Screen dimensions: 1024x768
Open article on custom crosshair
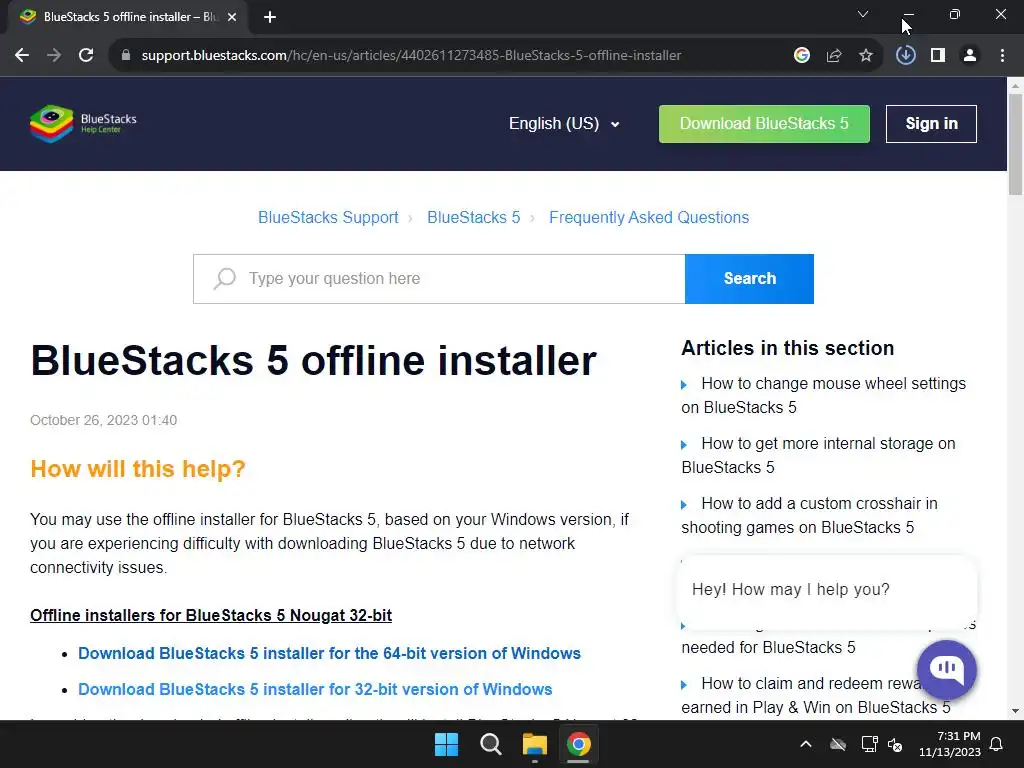point(810,515)
